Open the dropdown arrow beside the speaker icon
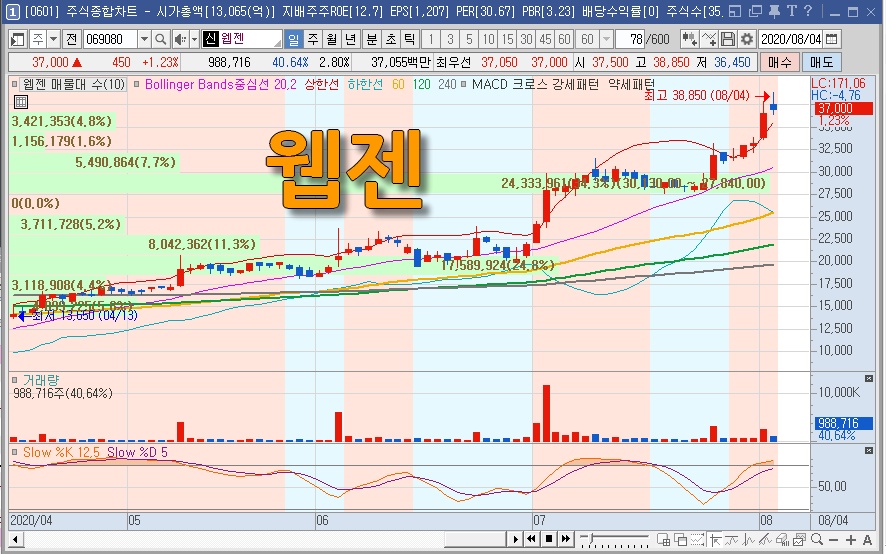 click(x=194, y=39)
